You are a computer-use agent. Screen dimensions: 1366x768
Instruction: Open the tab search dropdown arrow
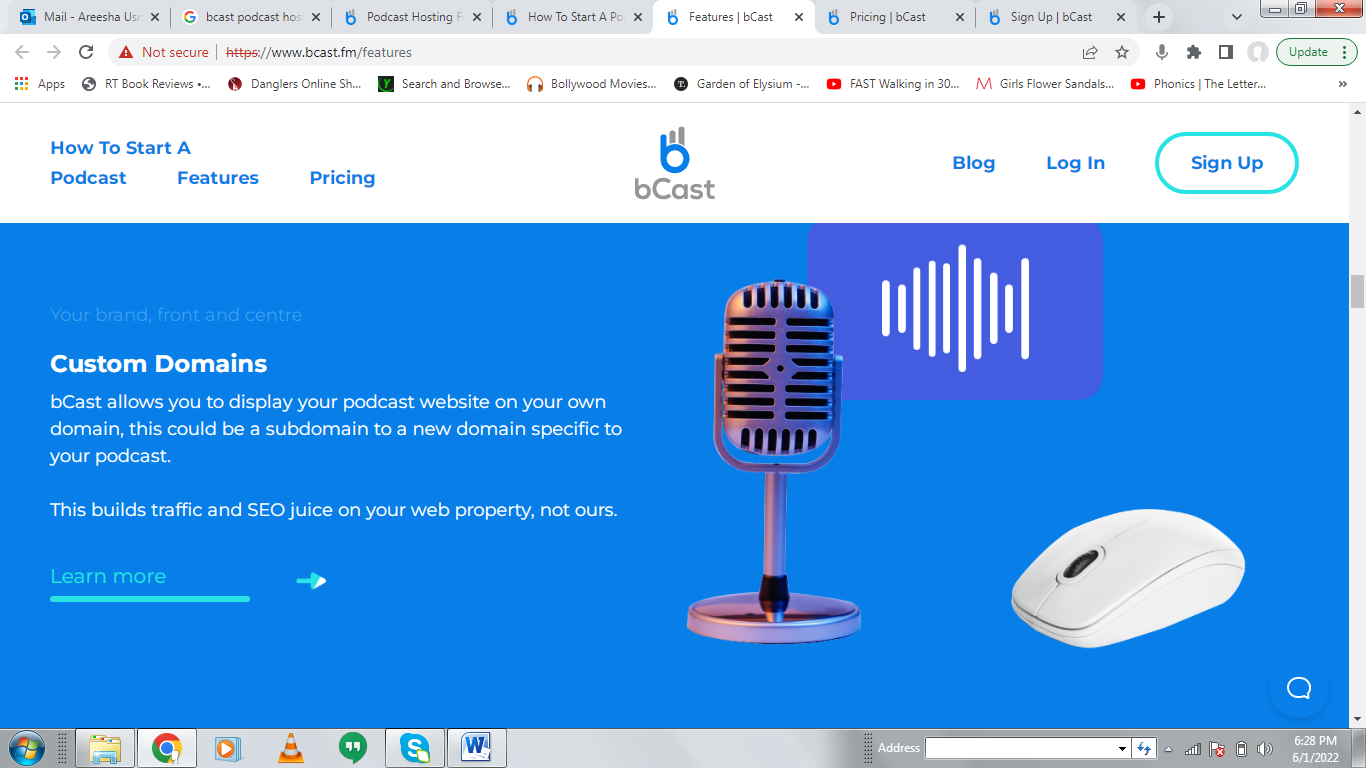(1237, 17)
